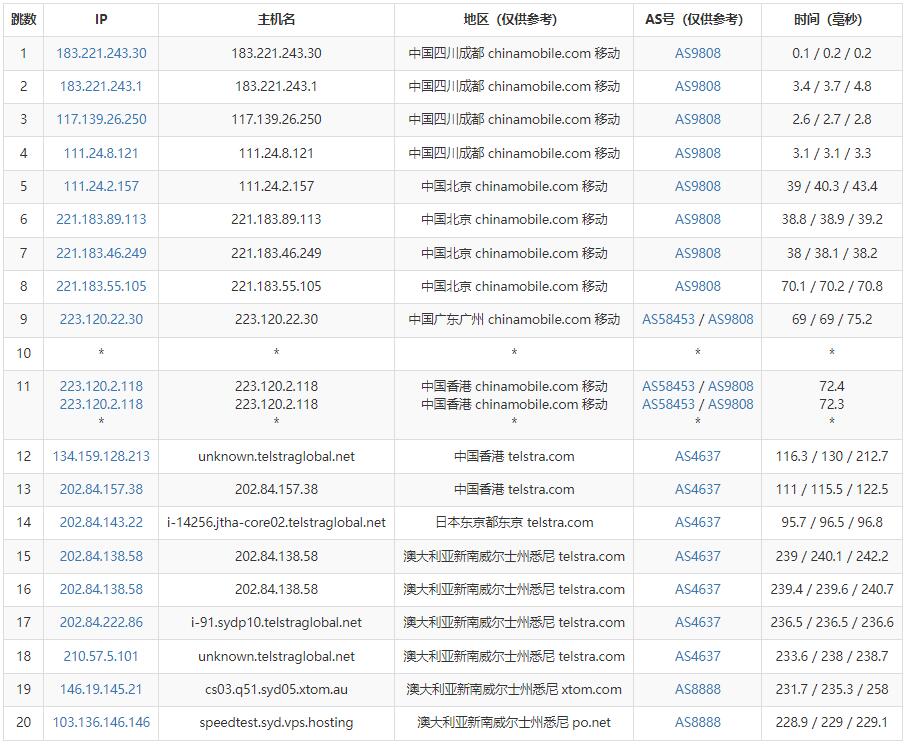Open IP link 223.120.22.30
Image resolution: width=908 pixels, height=746 pixels.
(x=101, y=319)
